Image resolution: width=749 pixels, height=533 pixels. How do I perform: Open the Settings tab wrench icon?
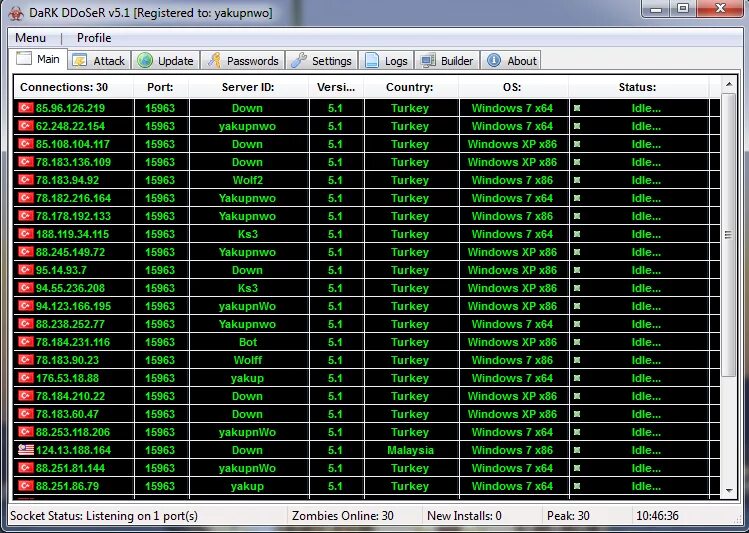[x=299, y=61]
